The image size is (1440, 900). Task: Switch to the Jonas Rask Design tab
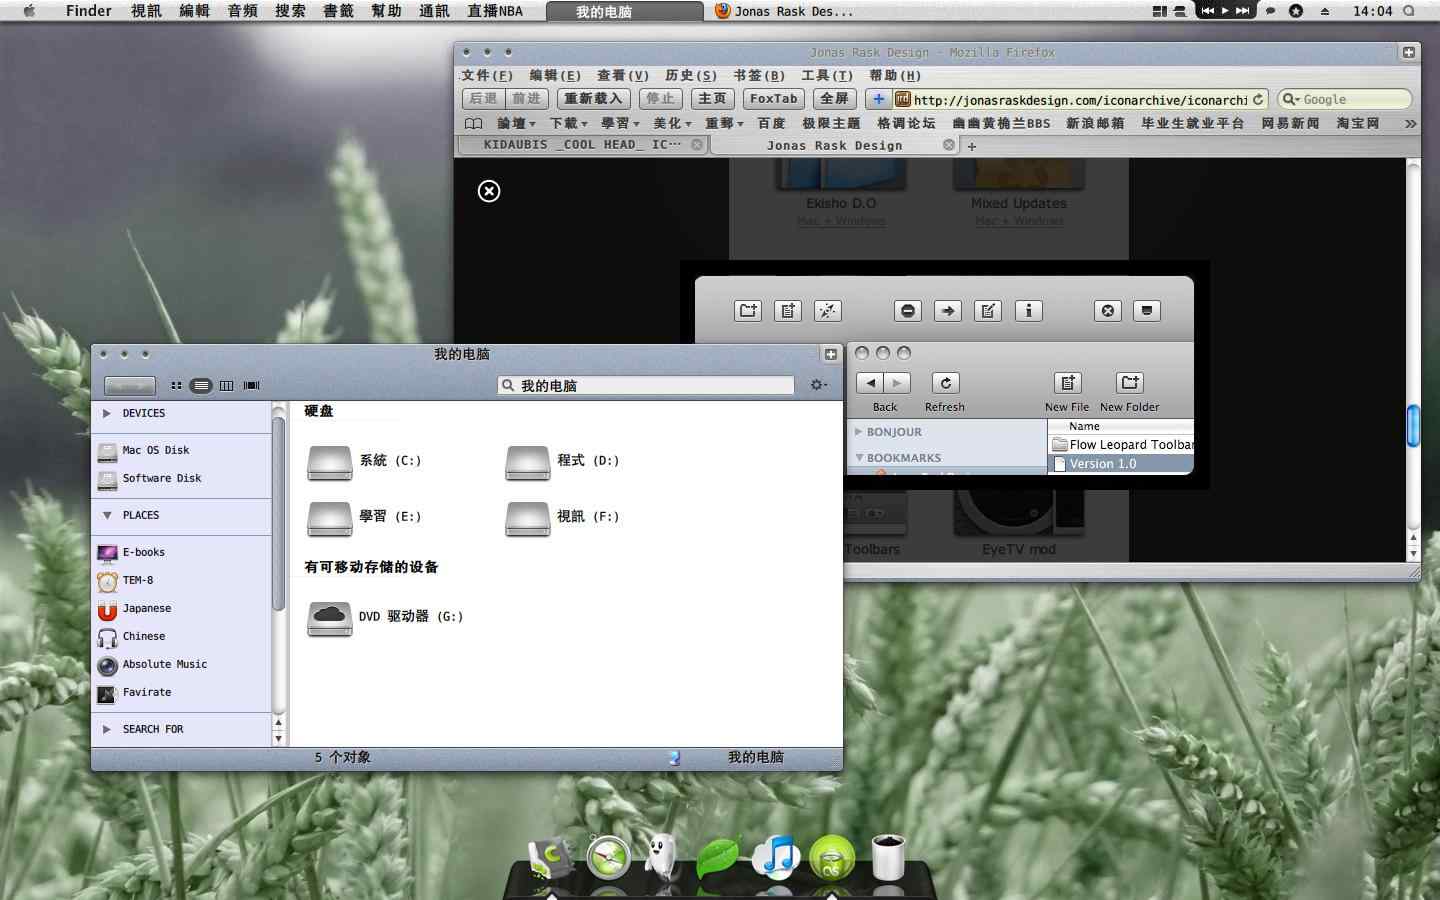tap(834, 145)
